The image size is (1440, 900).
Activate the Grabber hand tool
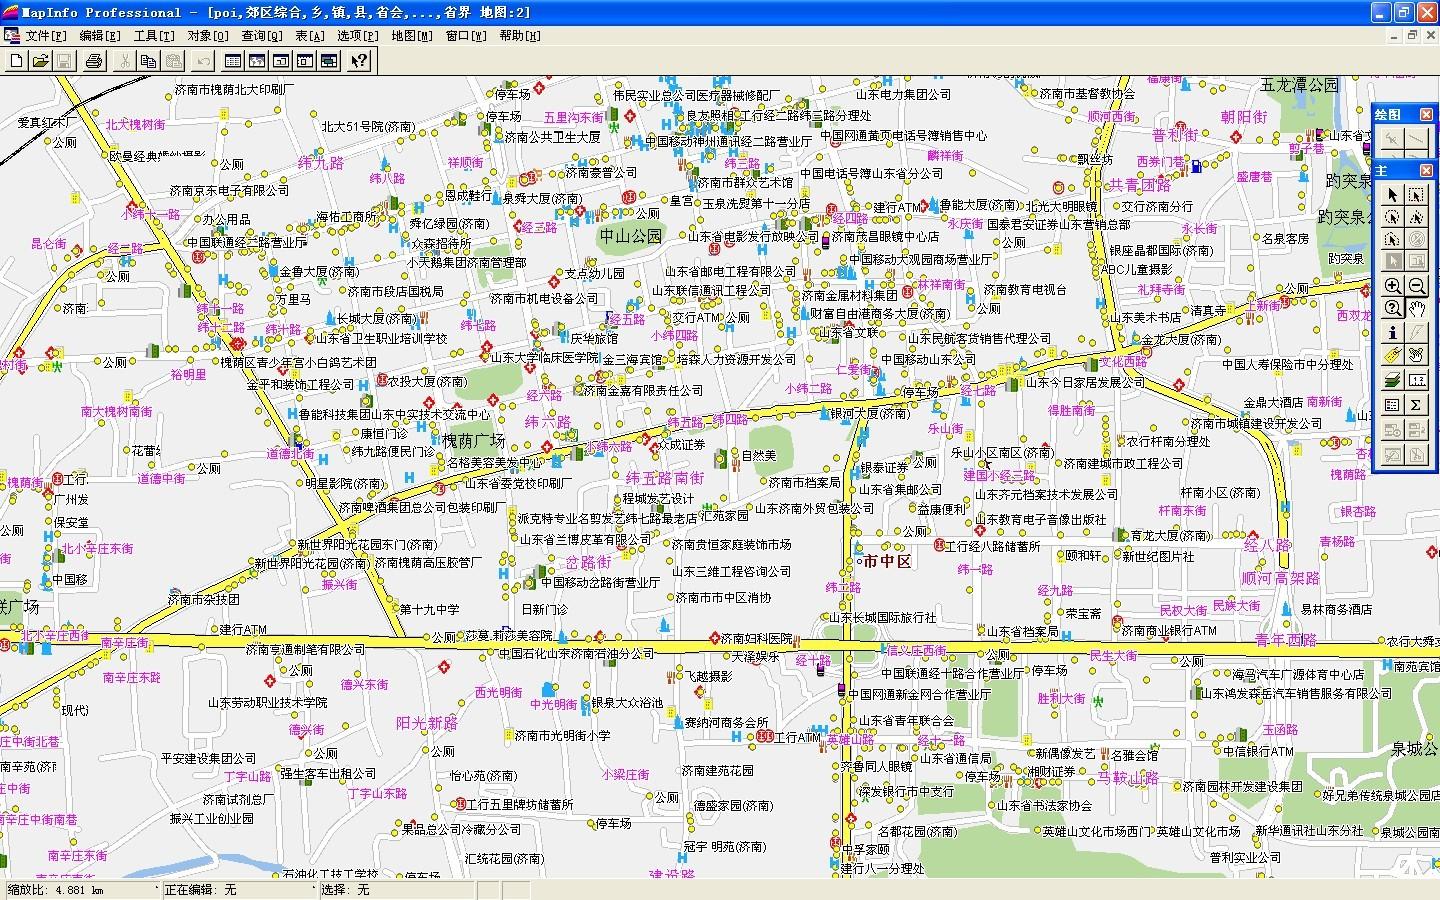coord(1417,308)
